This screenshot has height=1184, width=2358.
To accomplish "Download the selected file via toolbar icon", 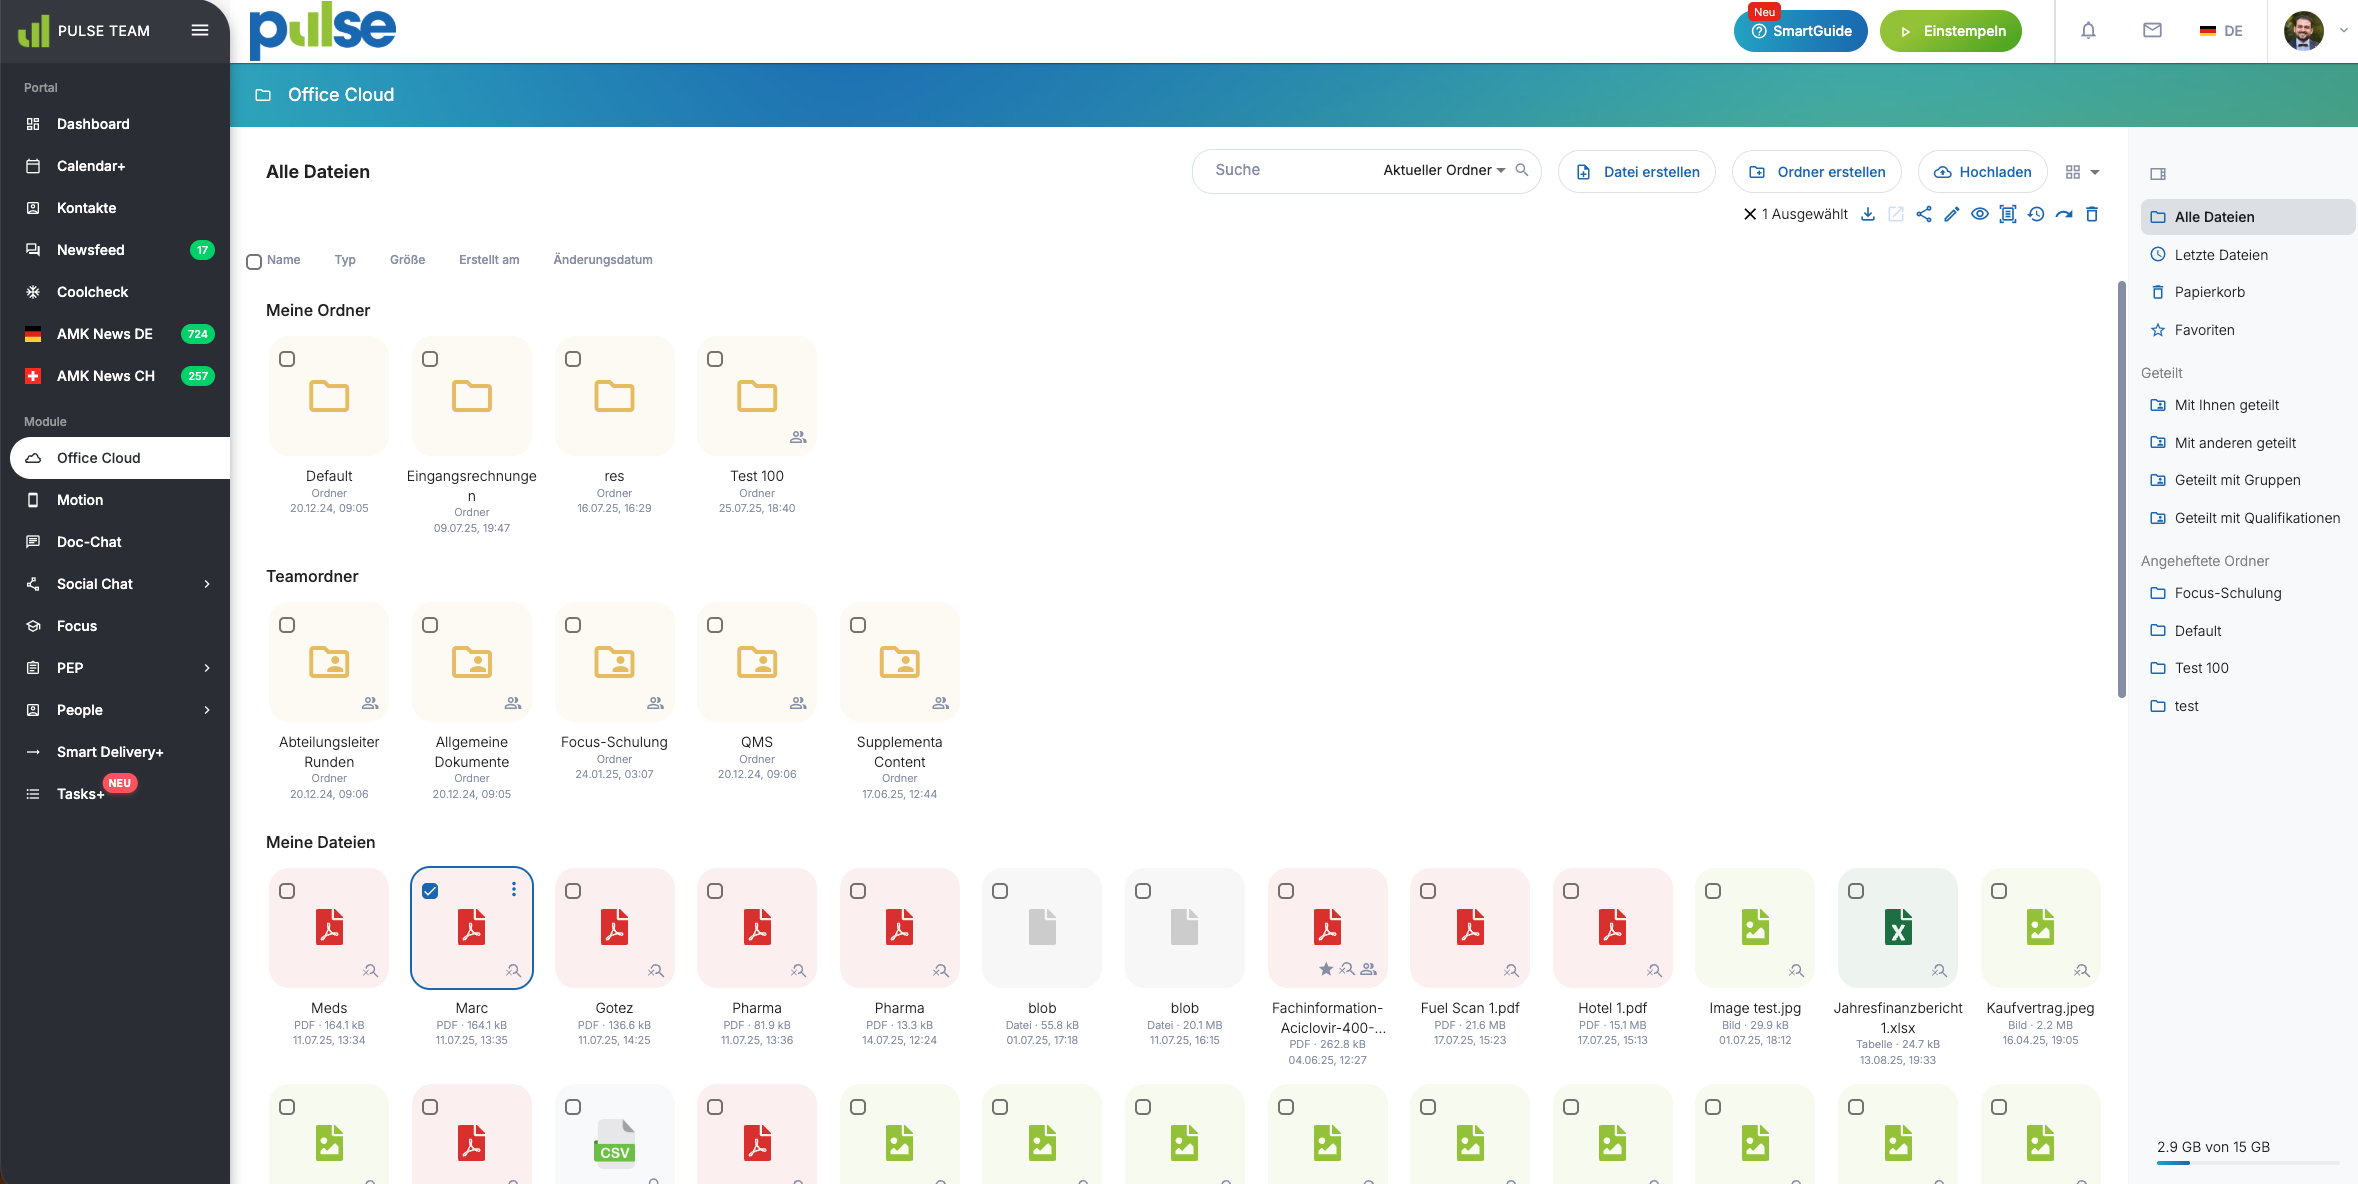I will pos(1867,214).
